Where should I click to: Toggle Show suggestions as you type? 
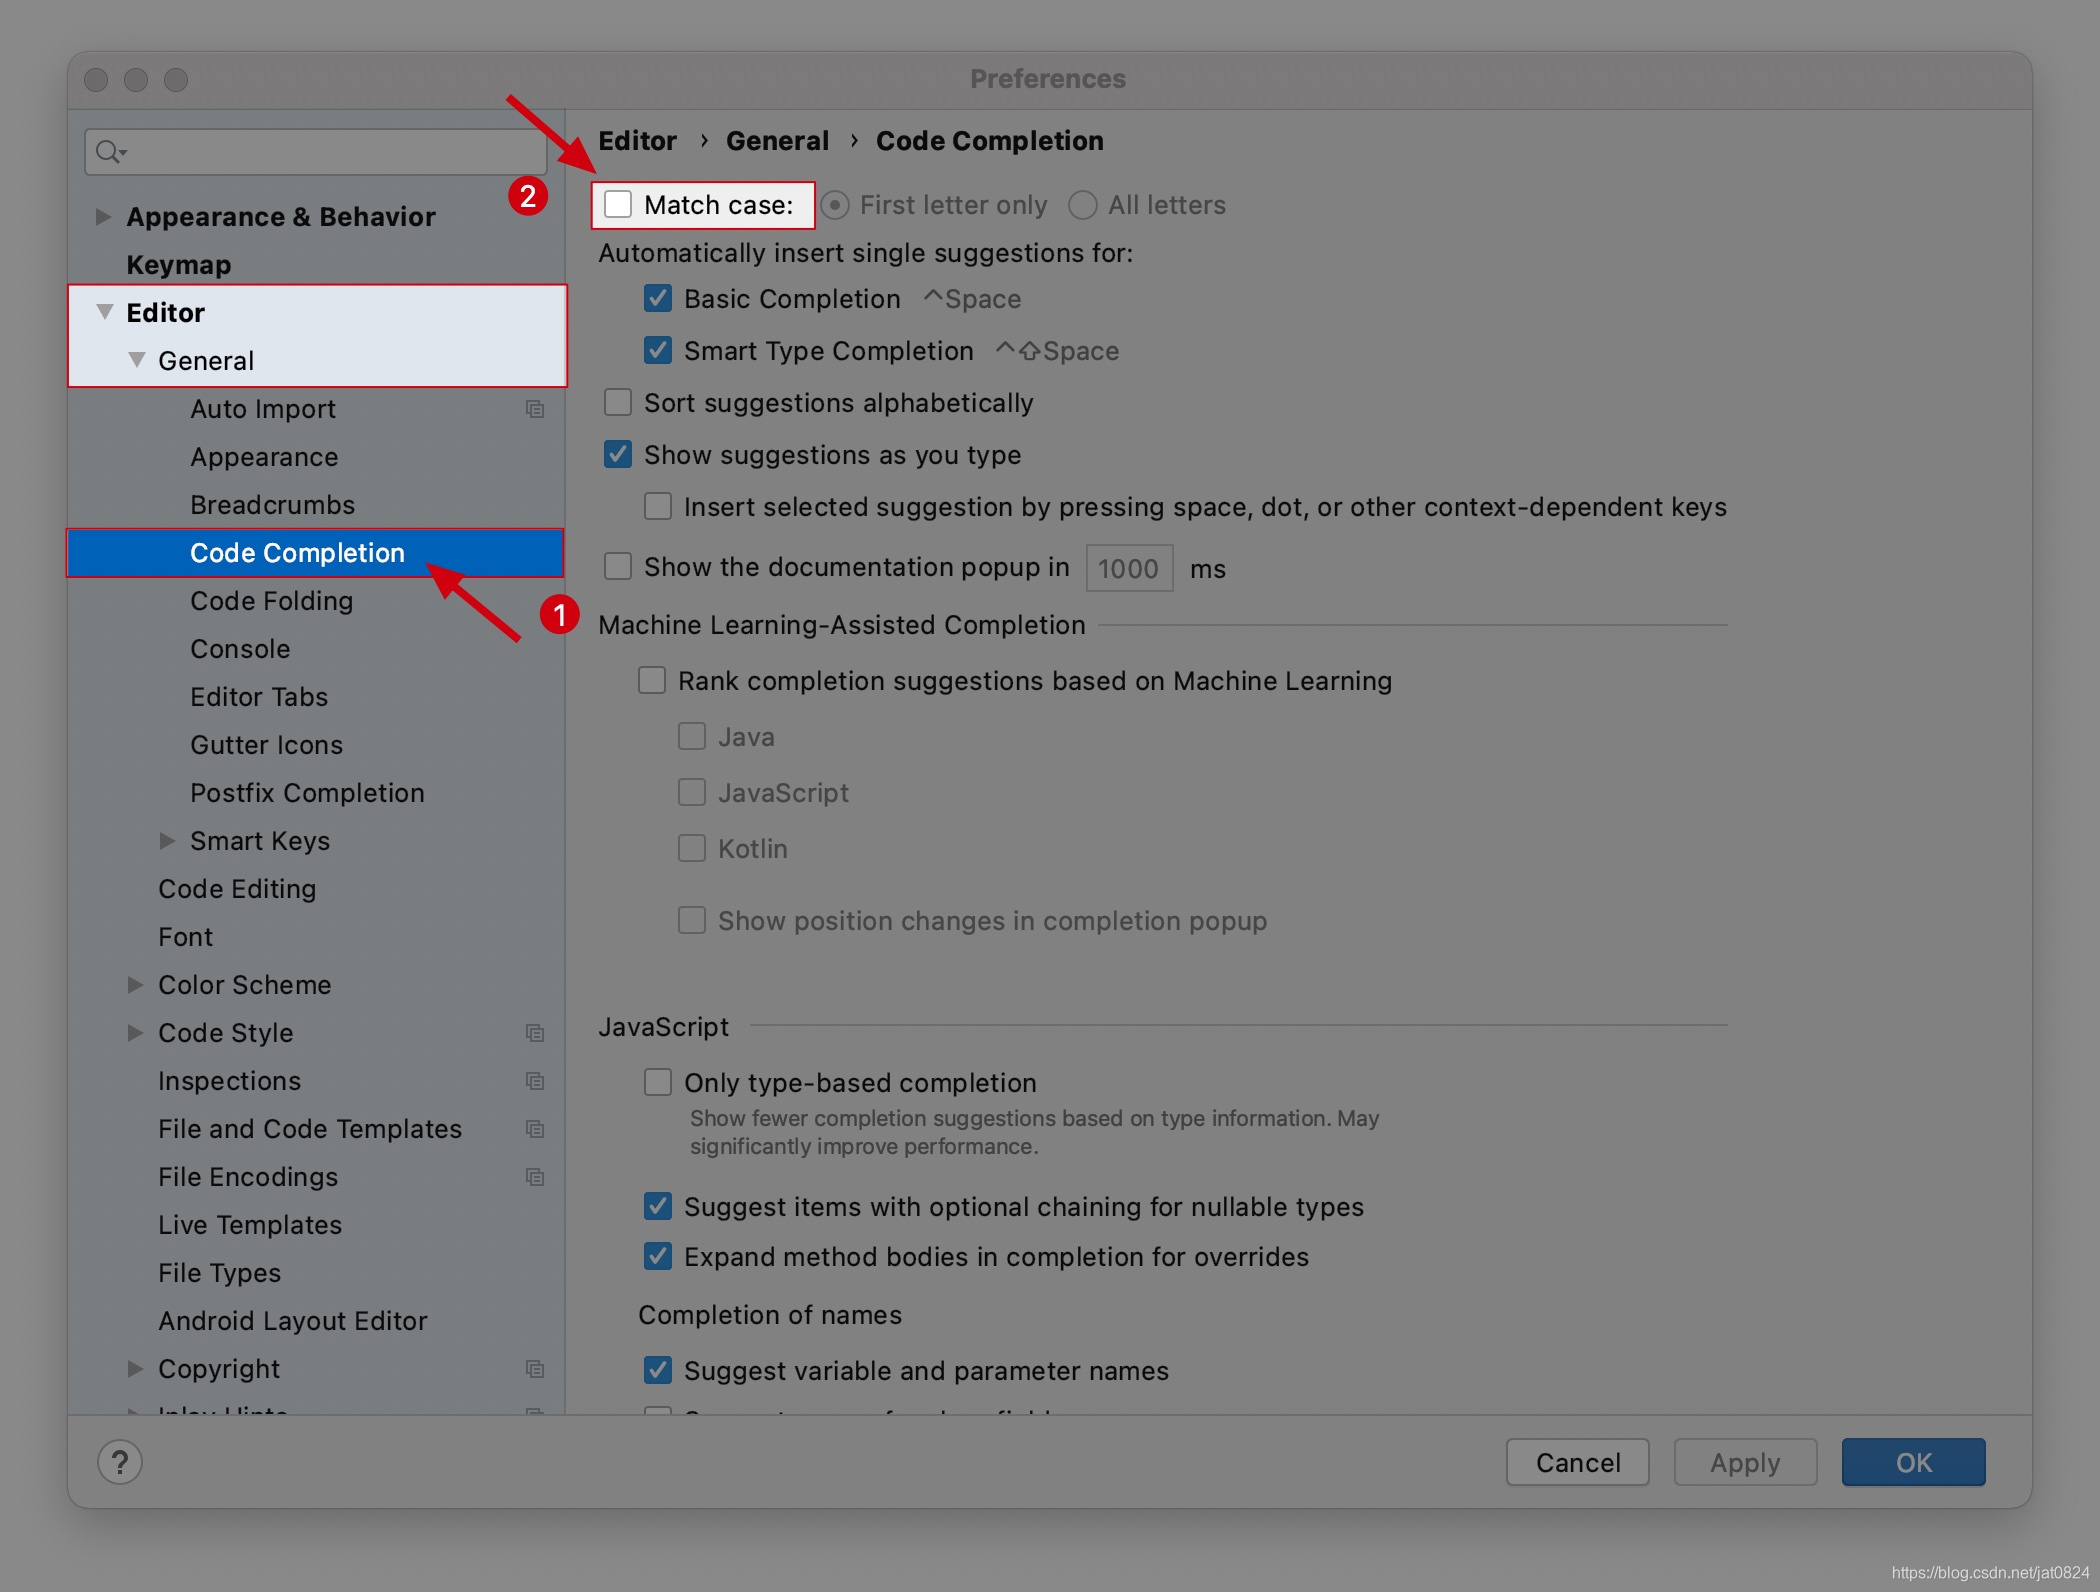618,454
